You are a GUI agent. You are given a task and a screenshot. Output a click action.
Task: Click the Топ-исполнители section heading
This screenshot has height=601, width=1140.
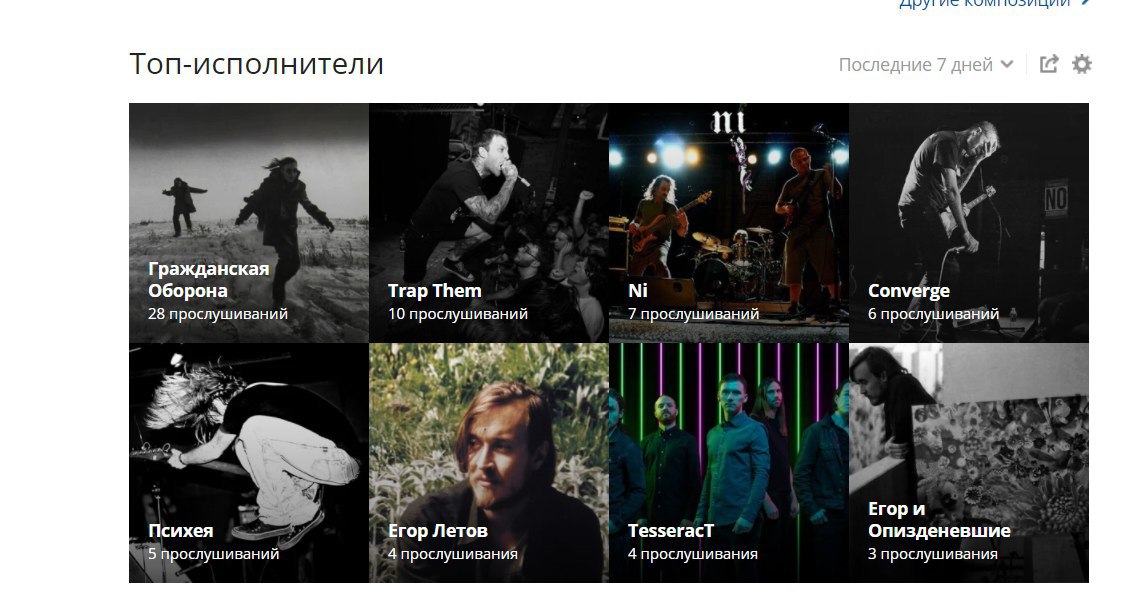pyautogui.click(x=256, y=64)
